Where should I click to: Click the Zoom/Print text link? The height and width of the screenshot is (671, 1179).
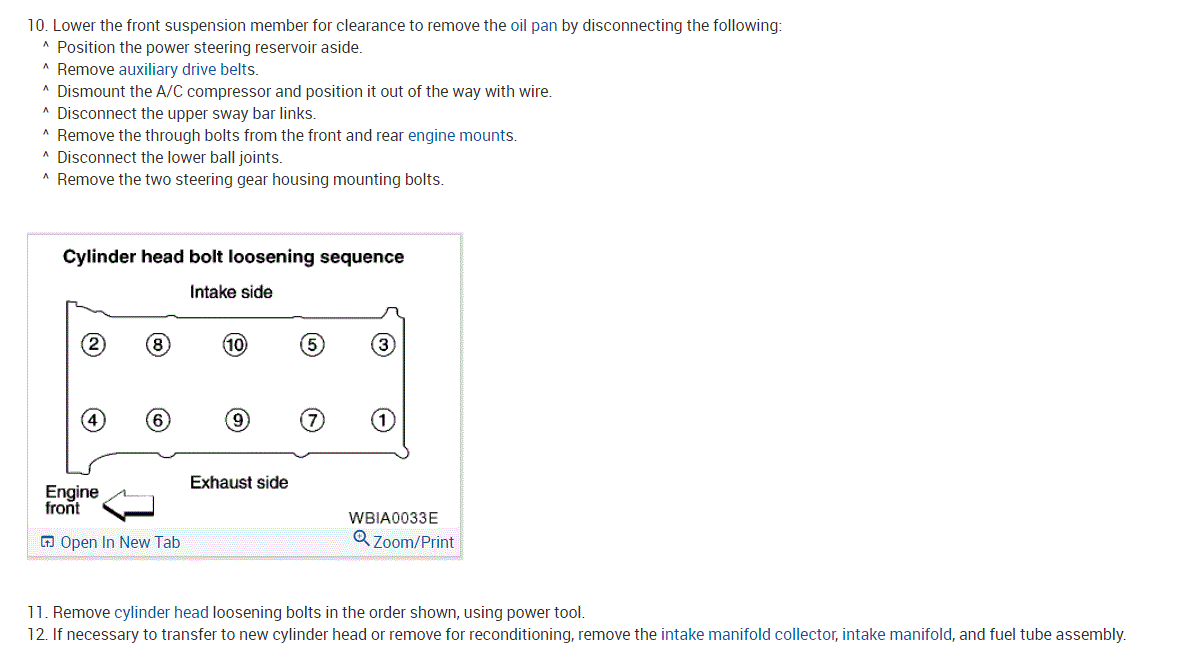pyautogui.click(x=413, y=543)
